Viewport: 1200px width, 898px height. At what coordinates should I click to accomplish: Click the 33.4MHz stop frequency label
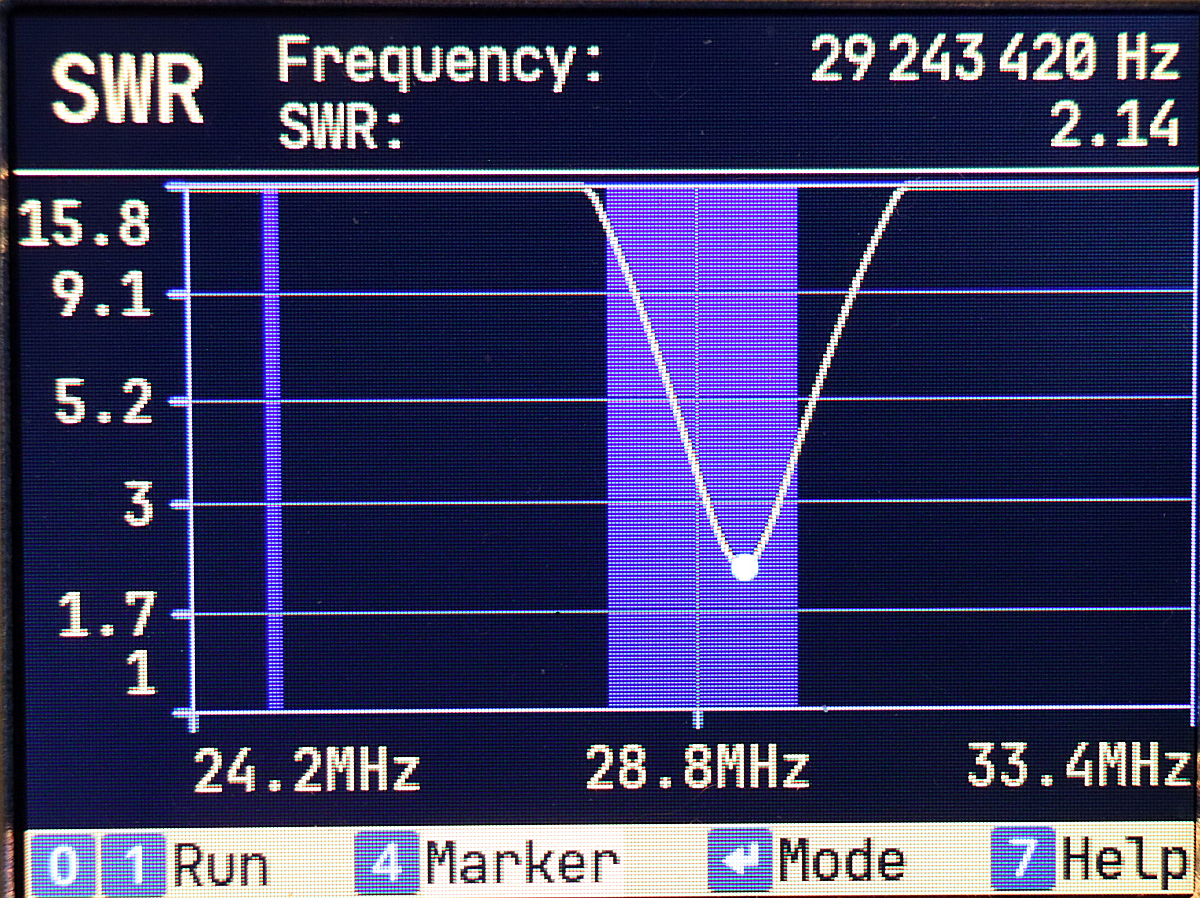(1078, 769)
